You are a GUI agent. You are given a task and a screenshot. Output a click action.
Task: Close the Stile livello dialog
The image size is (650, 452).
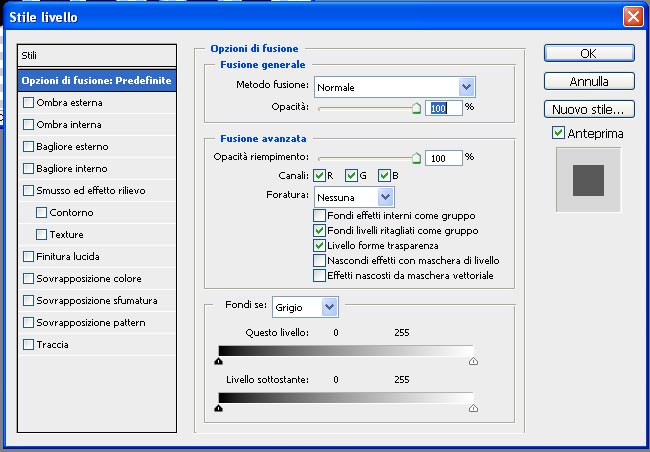click(633, 17)
